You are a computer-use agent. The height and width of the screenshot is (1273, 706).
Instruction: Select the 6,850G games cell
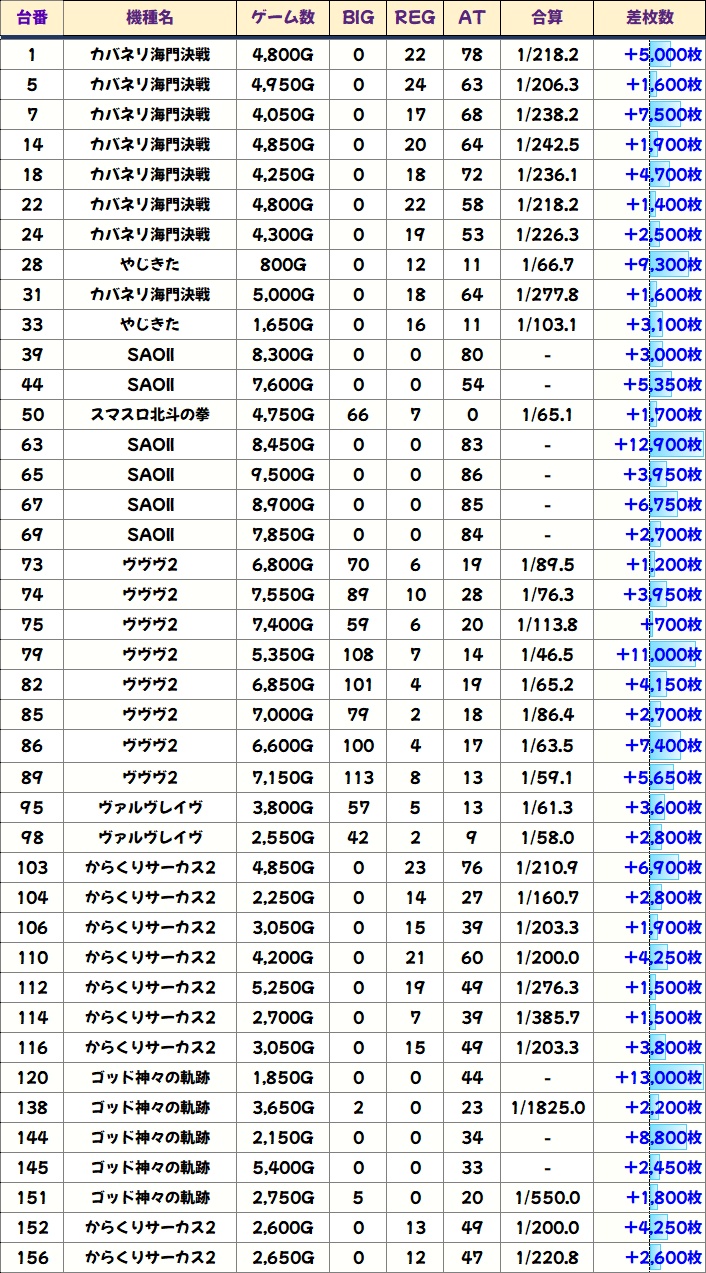[x=283, y=685]
